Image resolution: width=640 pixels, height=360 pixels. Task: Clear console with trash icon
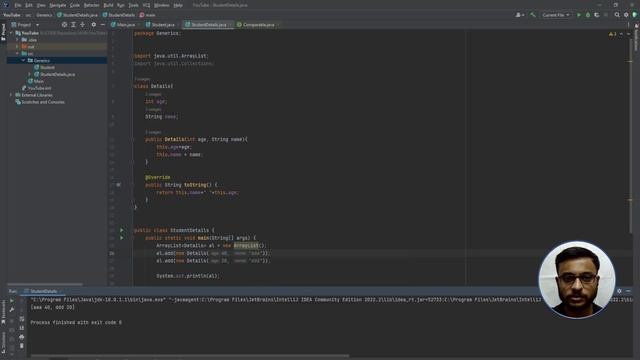[22, 346]
